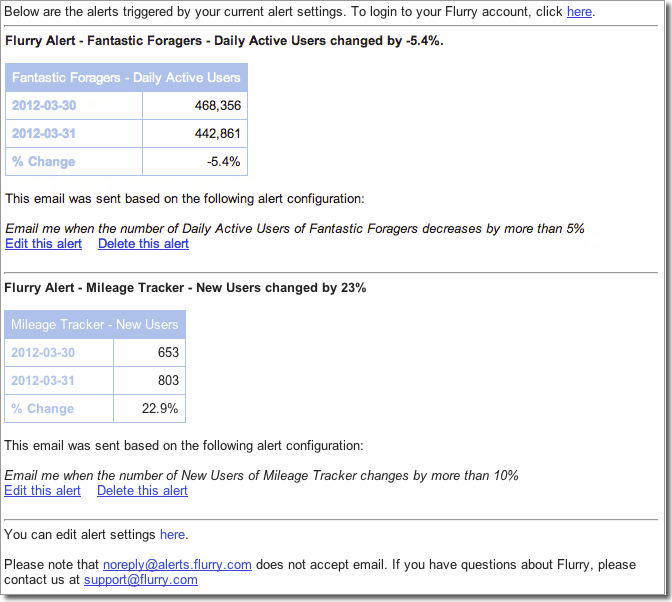Viewport: 672px width, 602px height.
Task: Click the Mileage Tracker alert heading
Action: click(185, 288)
